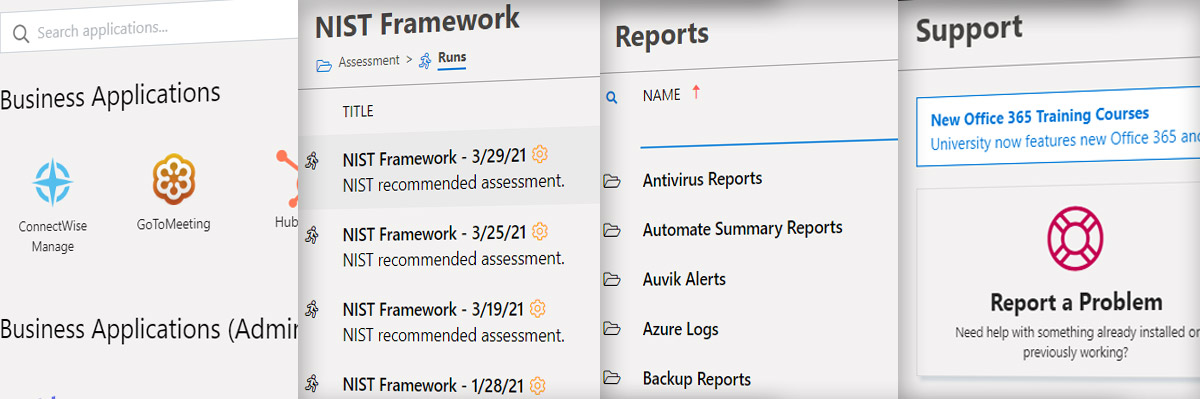This screenshot has height=399, width=1200.
Task: Launch the GoToMeeting application icon
Action: pyautogui.click(x=174, y=180)
